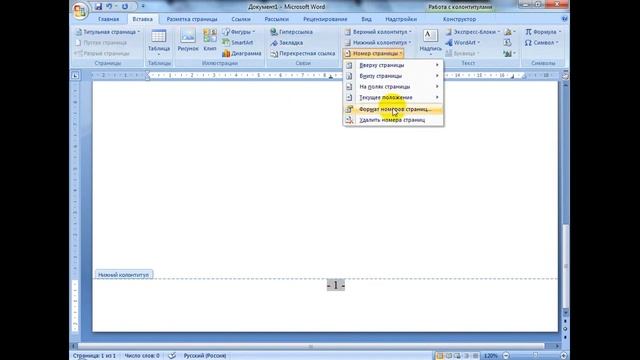The height and width of the screenshot is (360, 640).
Task: Insert Клип clip art
Action: (x=210, y=41)
